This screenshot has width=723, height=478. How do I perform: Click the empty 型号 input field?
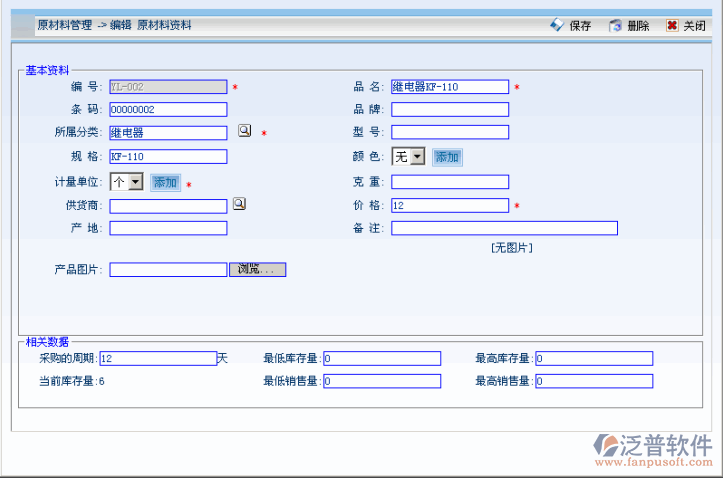click(450, 132)
